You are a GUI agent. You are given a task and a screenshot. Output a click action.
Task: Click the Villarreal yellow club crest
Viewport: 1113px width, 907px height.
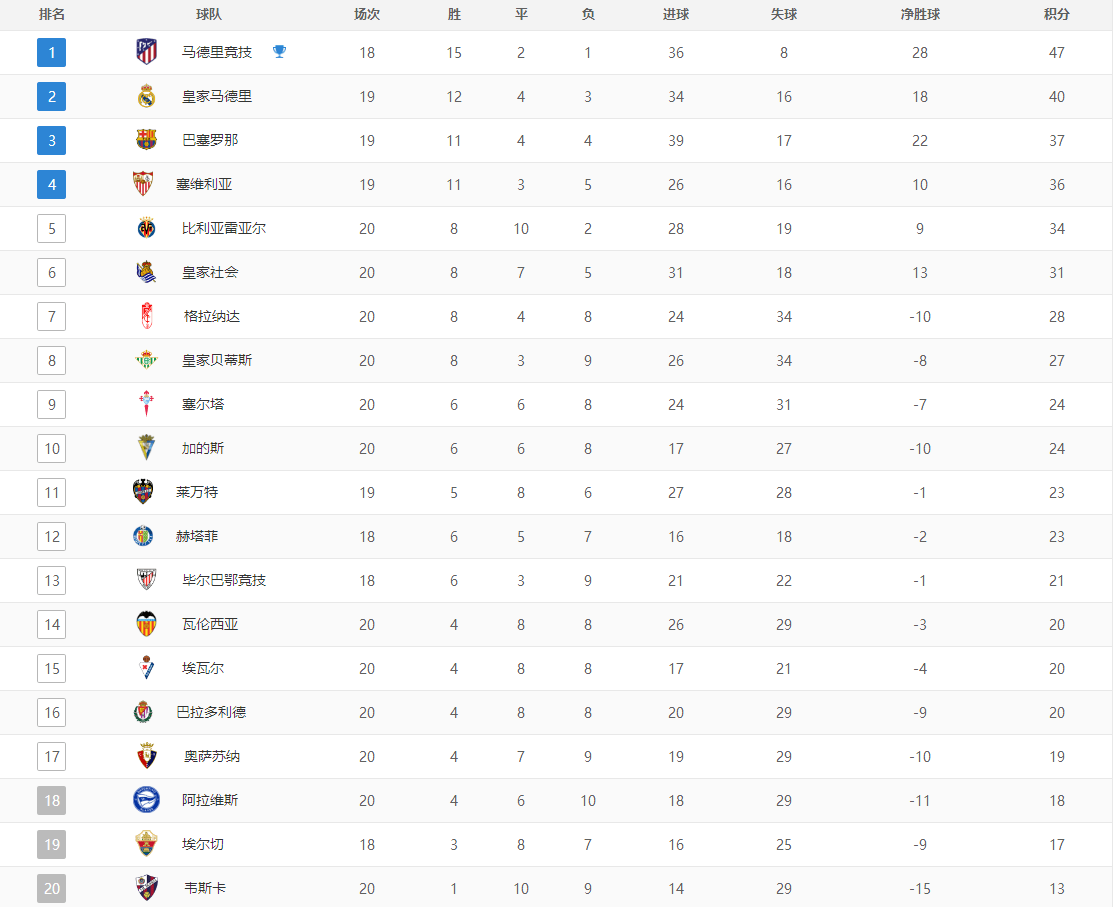(x=146, y=228)
